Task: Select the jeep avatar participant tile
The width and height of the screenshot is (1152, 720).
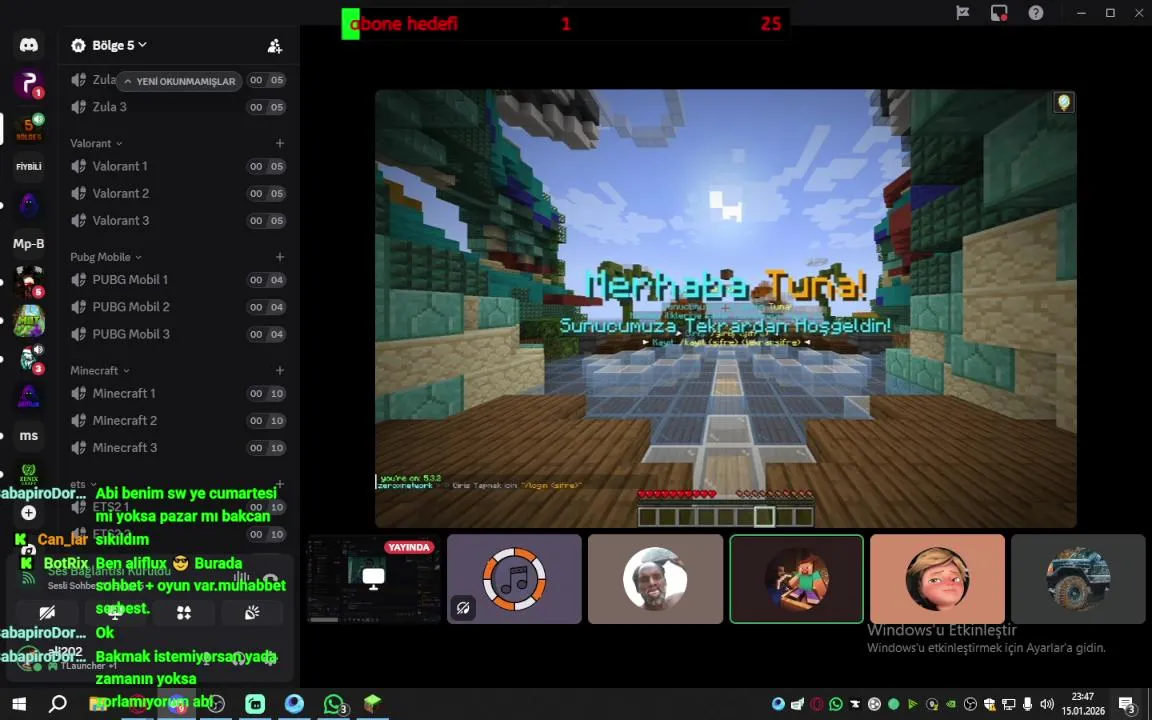Action: [1078, 579]
